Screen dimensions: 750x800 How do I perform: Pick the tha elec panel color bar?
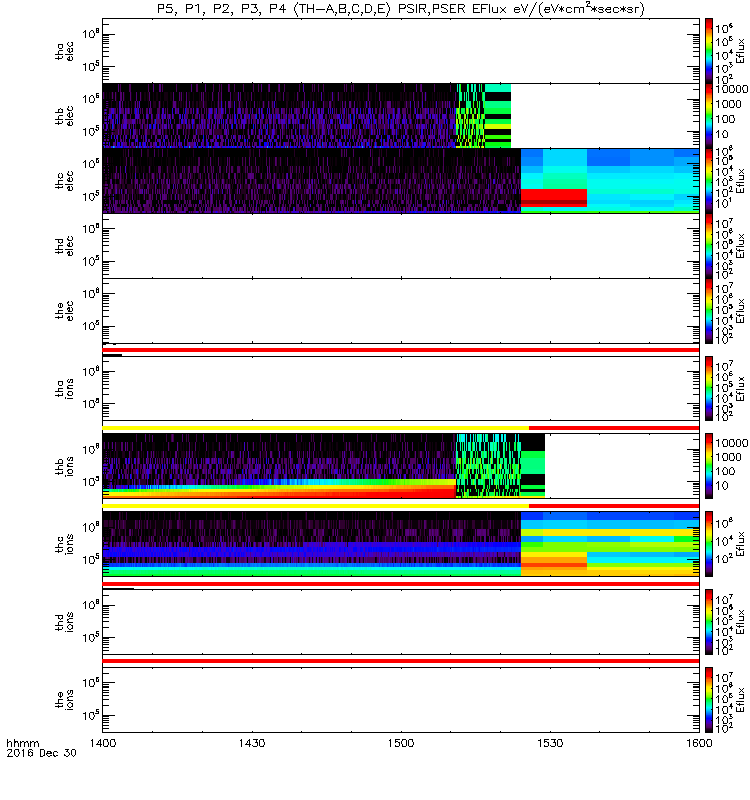tap(709, 51)
